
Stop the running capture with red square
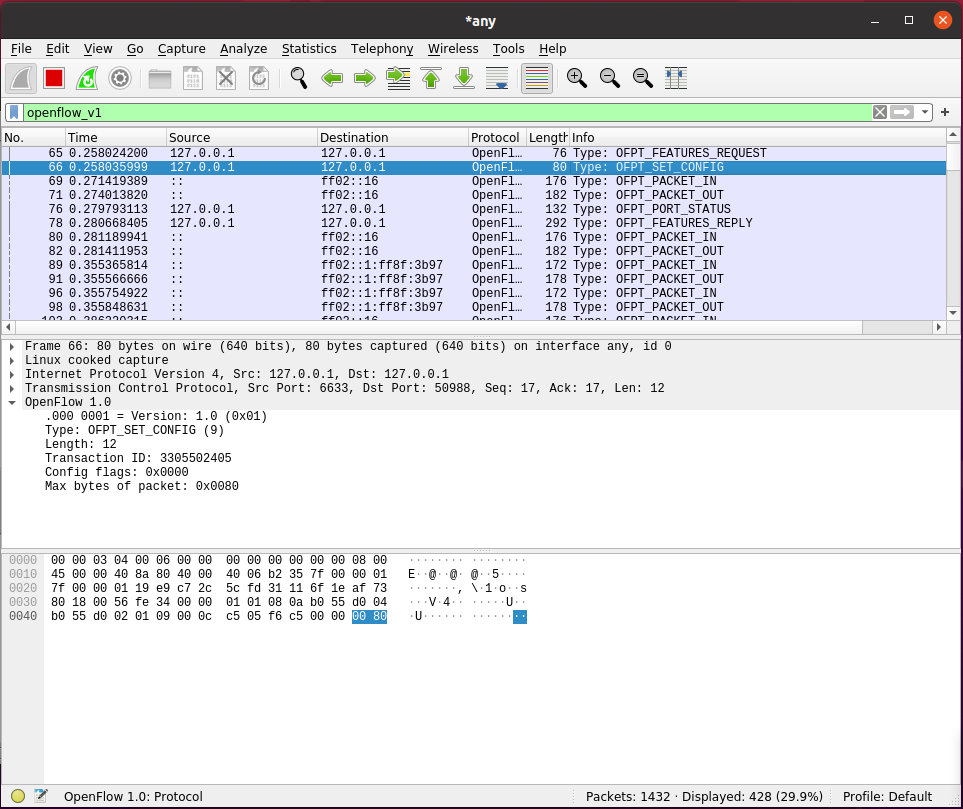54,79
